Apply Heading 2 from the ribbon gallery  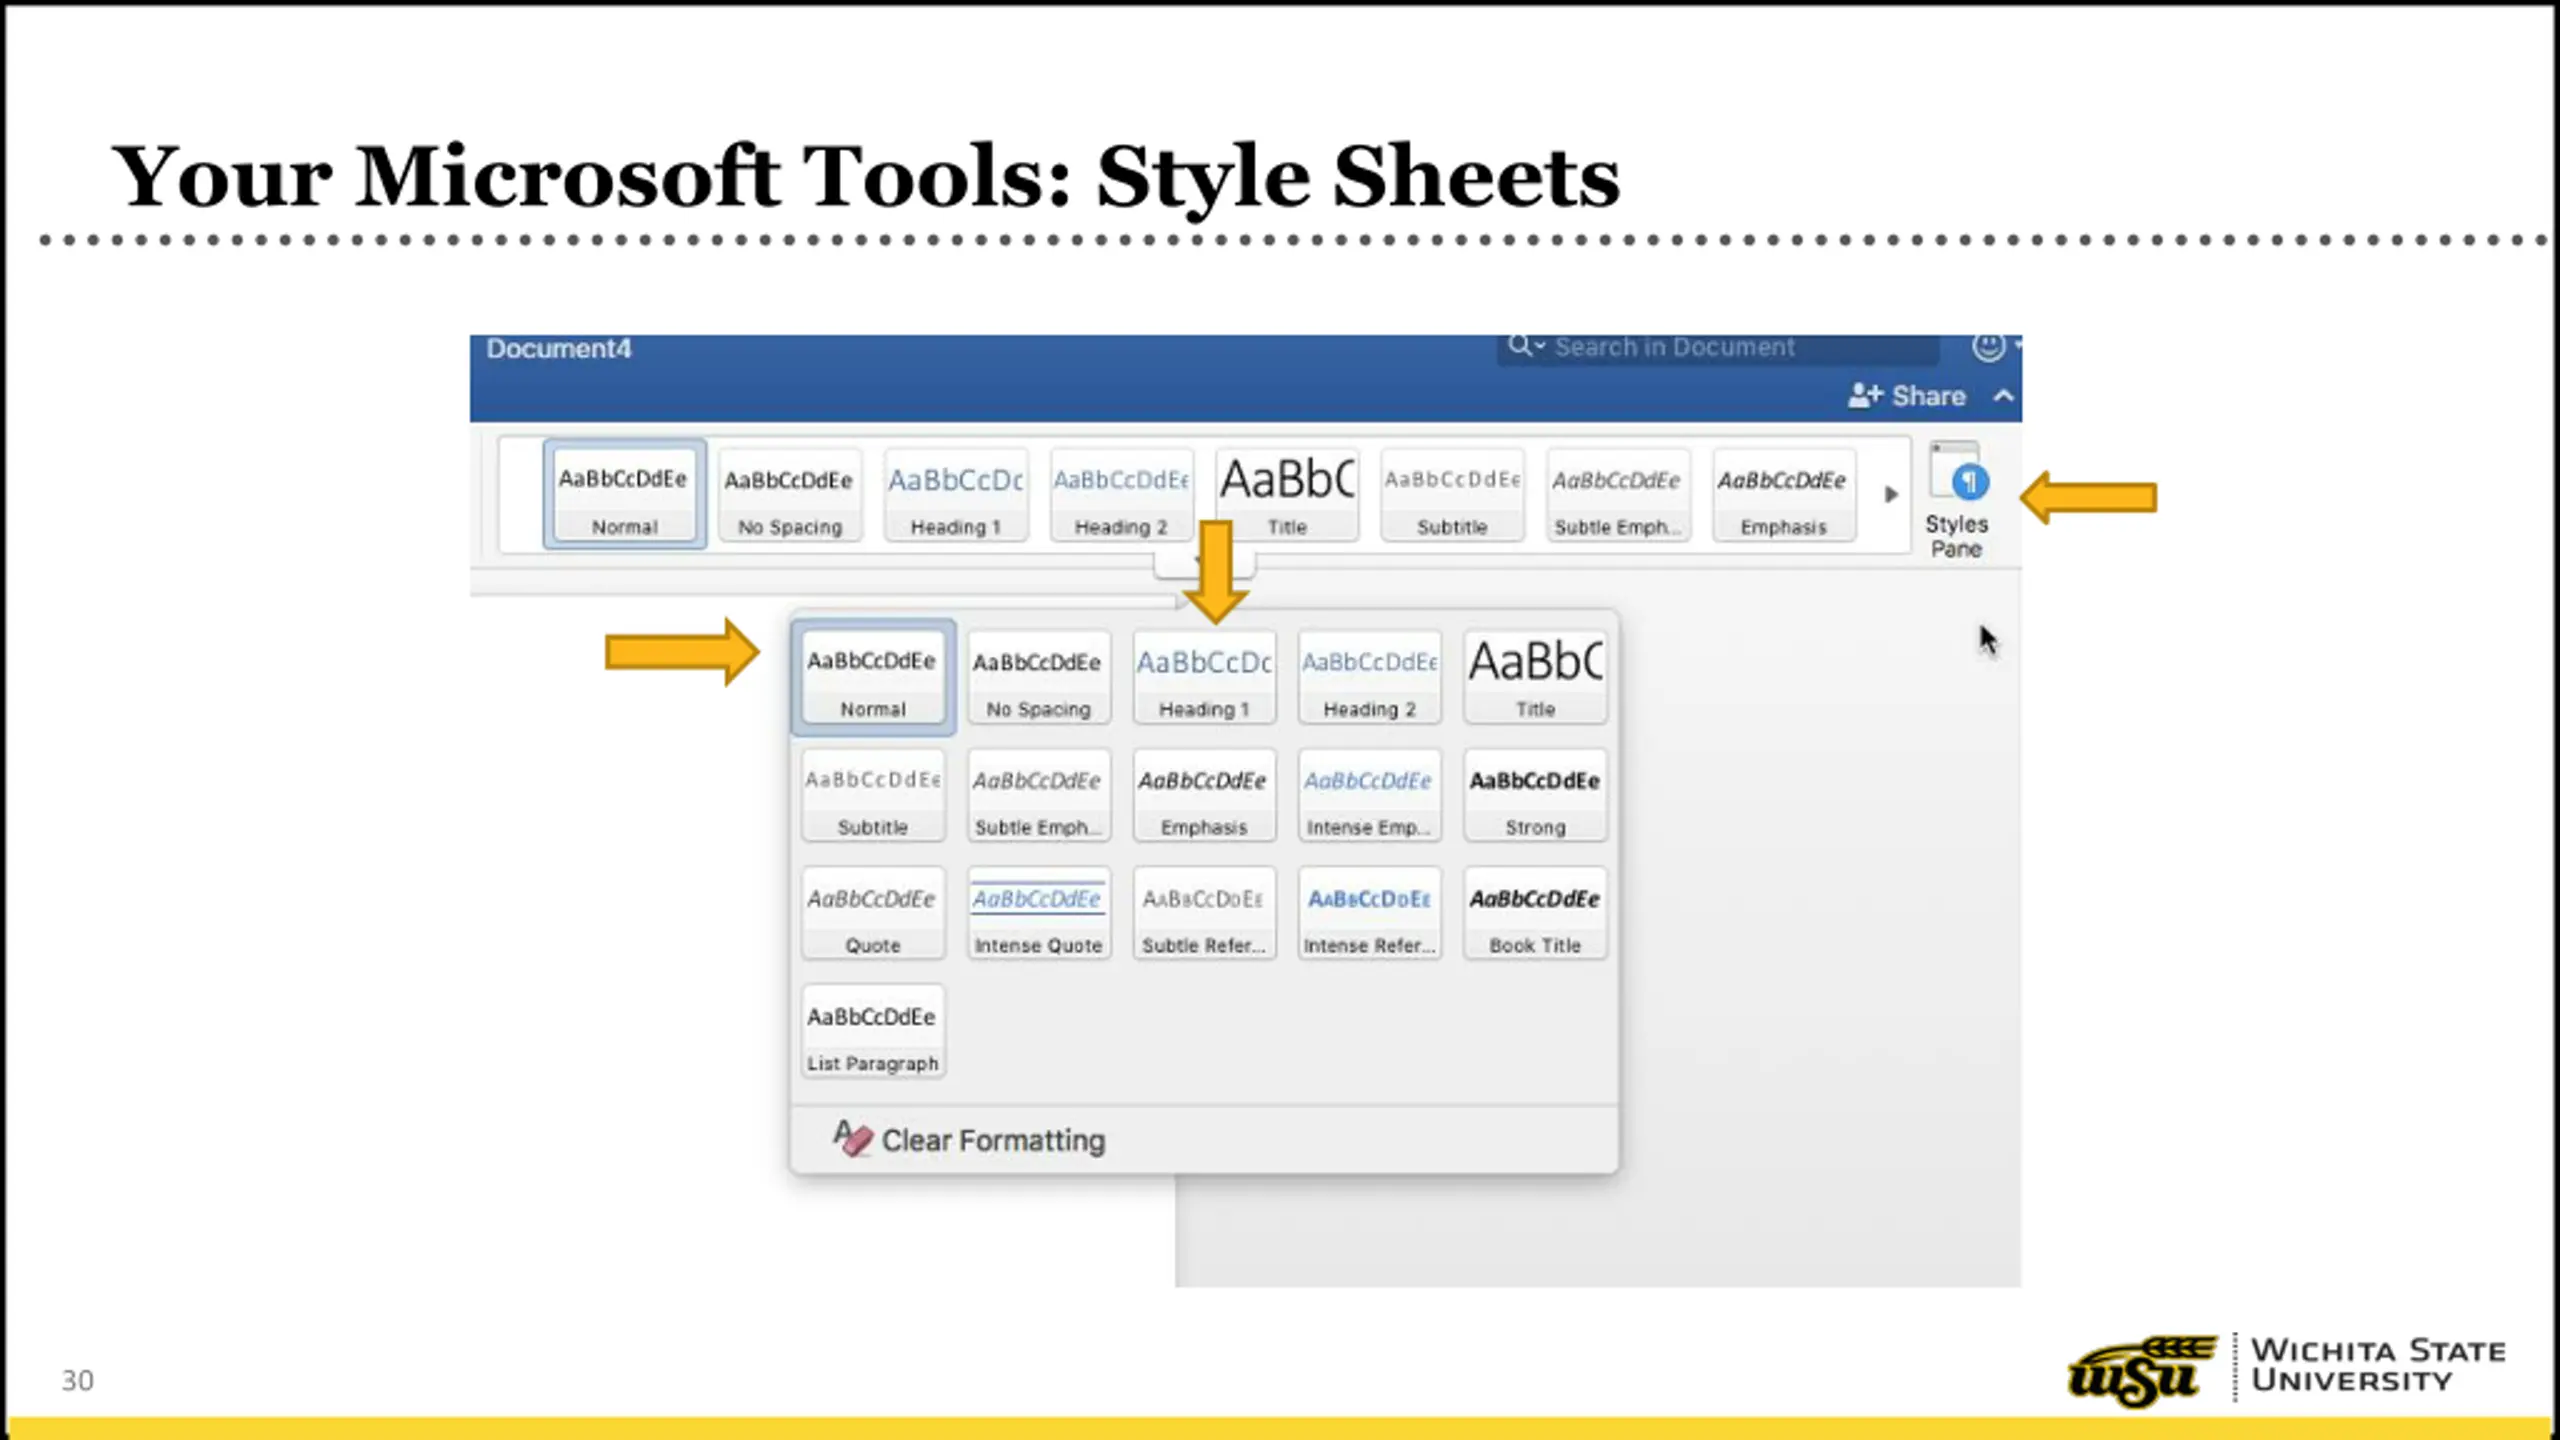pos(1121,495)
